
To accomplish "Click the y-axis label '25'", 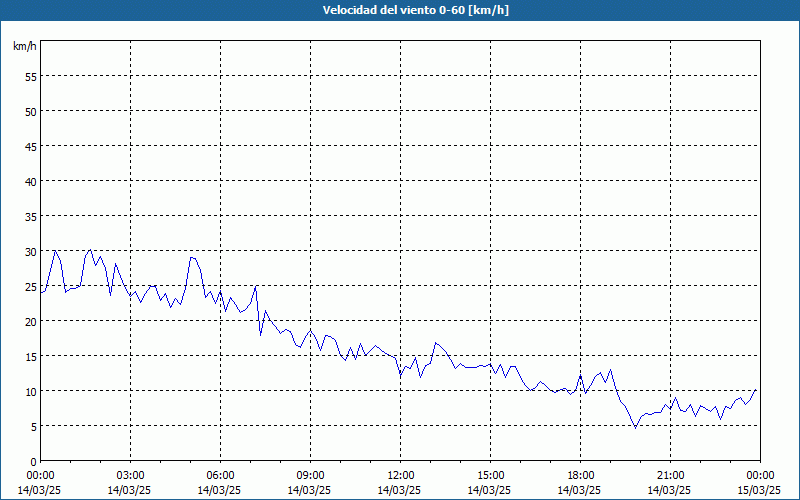I will tap(31, 286).
